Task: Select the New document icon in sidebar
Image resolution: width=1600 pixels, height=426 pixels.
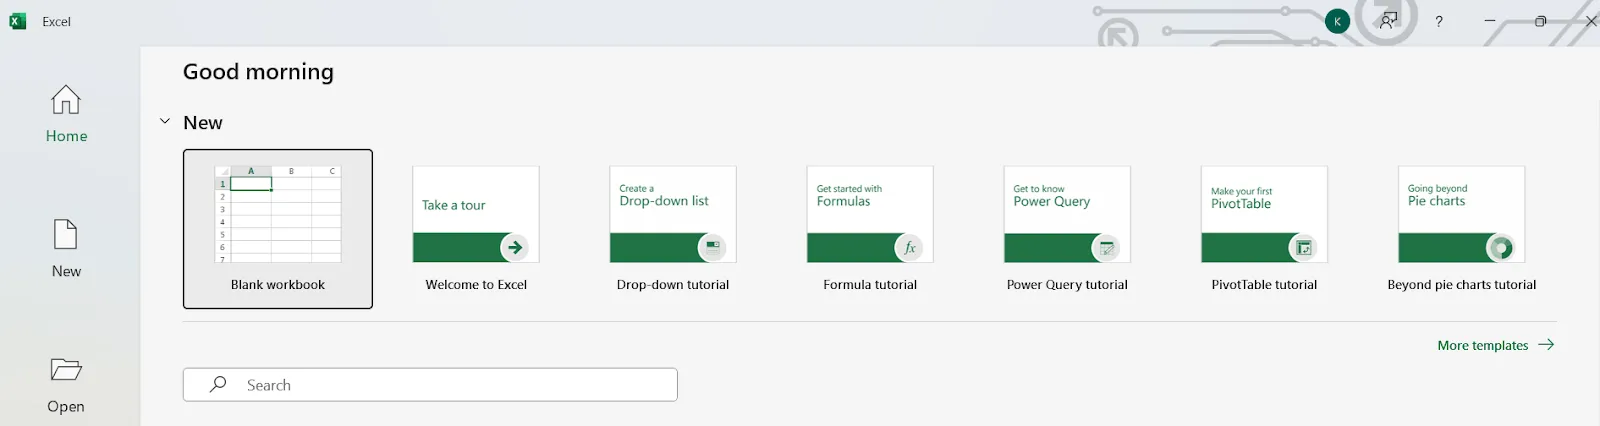Action: pyautogui.click(x=66, y=234)
